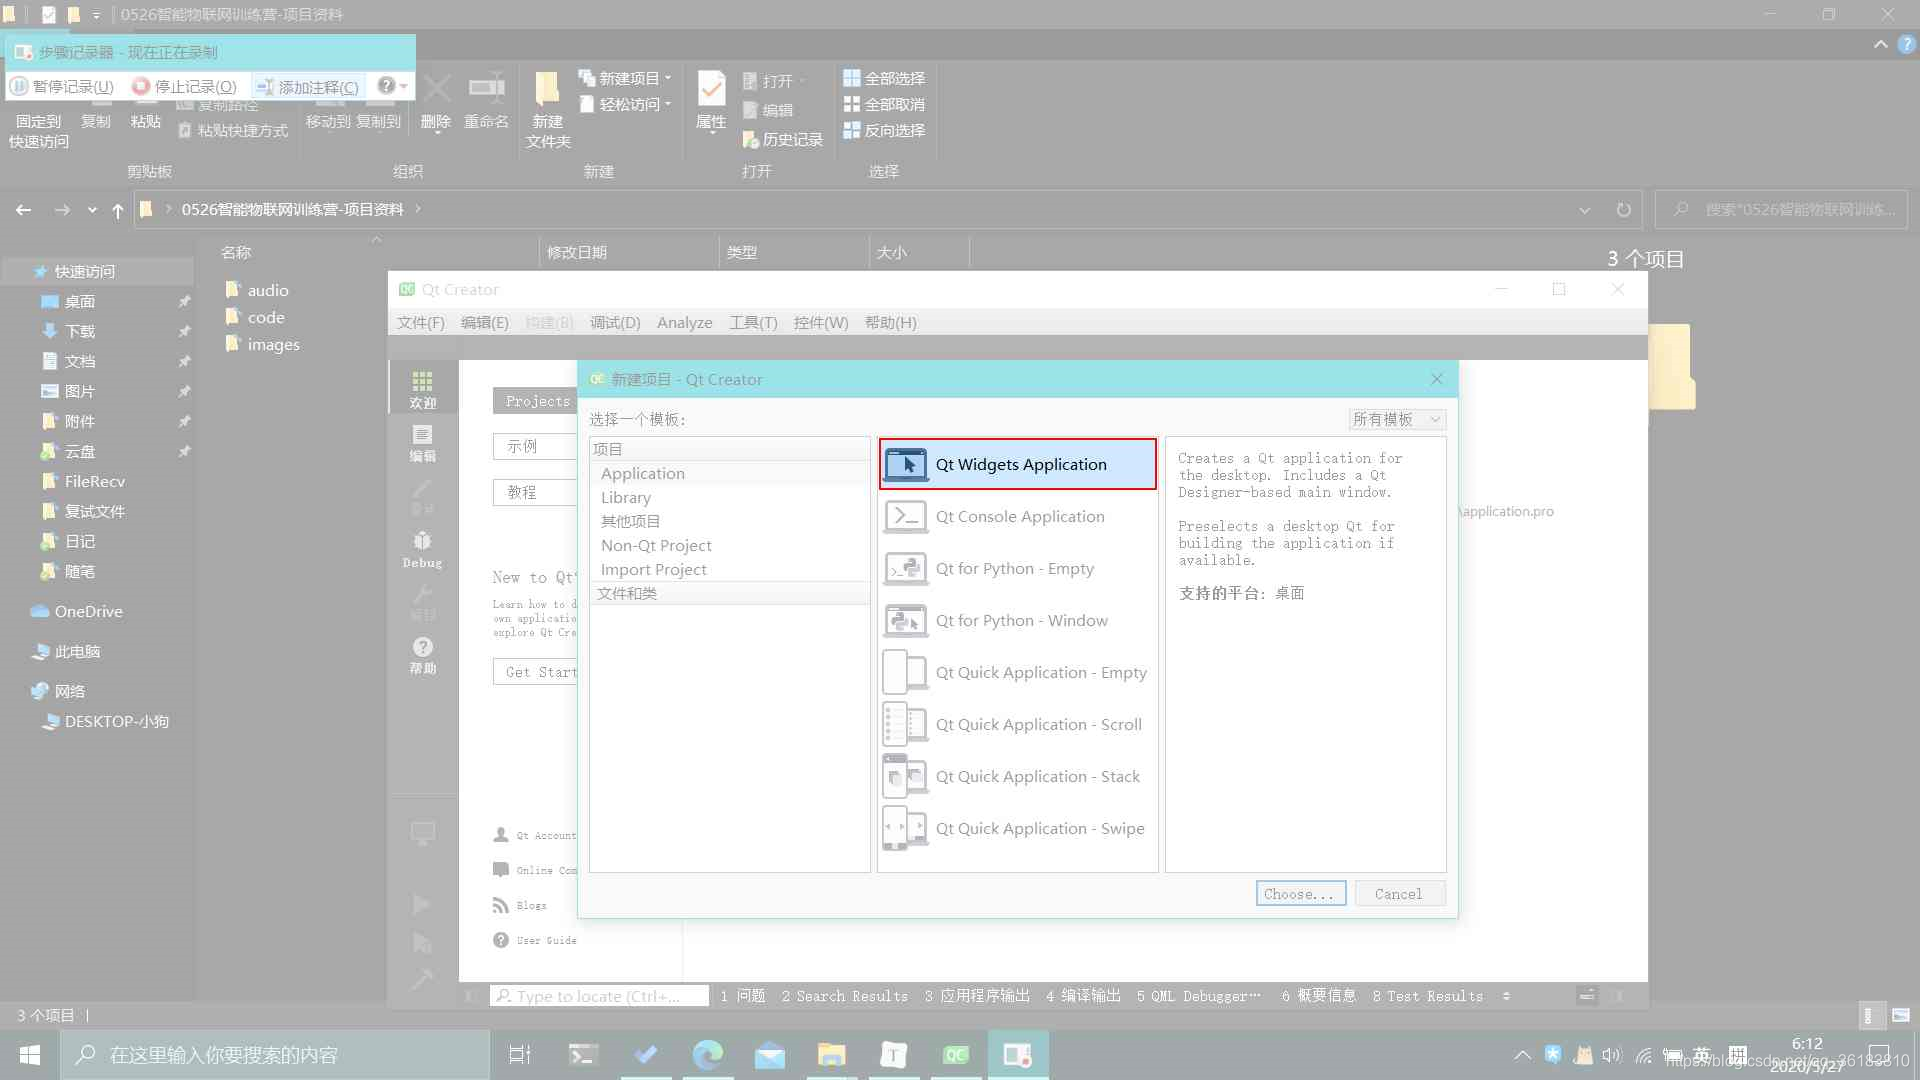This screenshot has height=1080, width=1920.
Task: Expand the ribbon with the chevron
Action: click(x=1880, y=44)
